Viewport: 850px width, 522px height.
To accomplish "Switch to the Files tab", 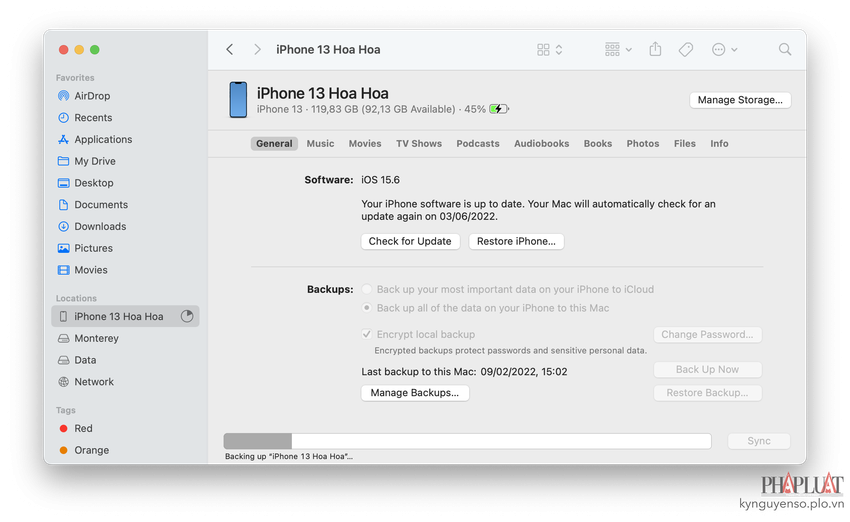I will click(x=685, y=144).
